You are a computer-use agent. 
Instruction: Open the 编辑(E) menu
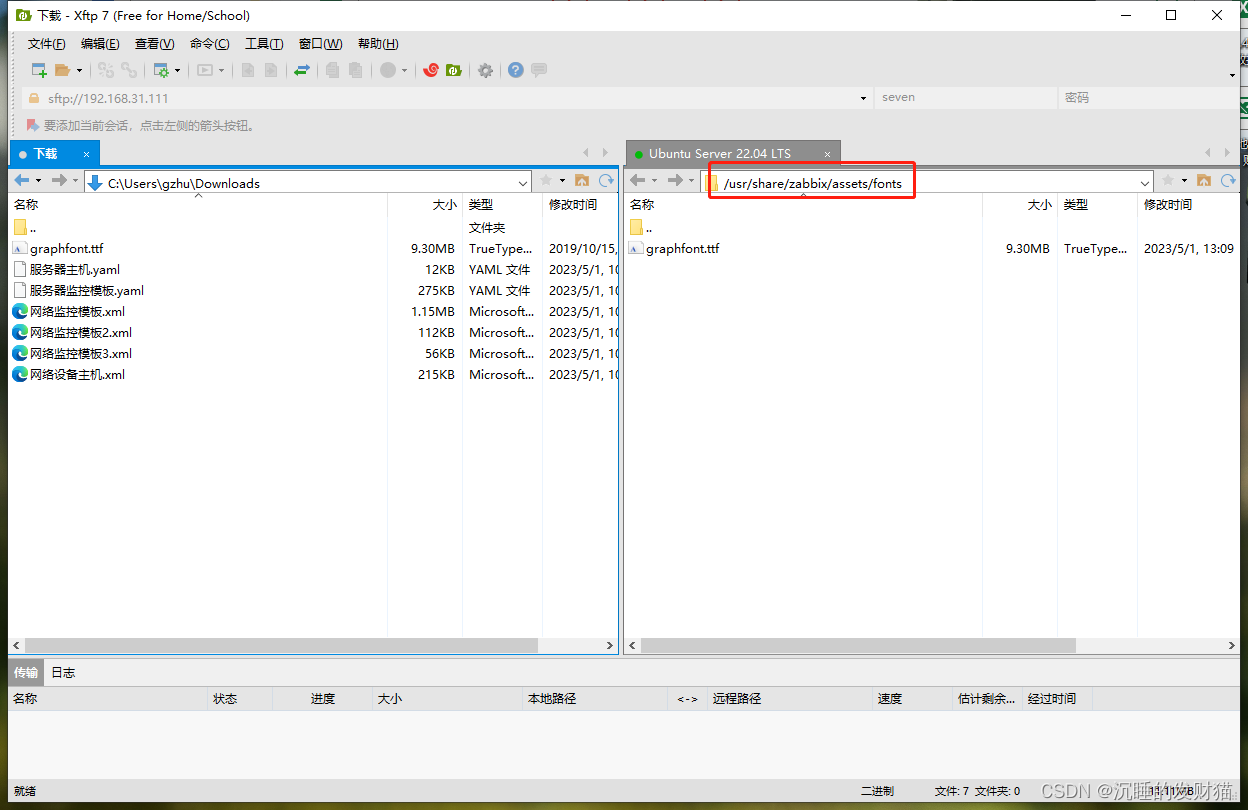[x=100, y=44]
